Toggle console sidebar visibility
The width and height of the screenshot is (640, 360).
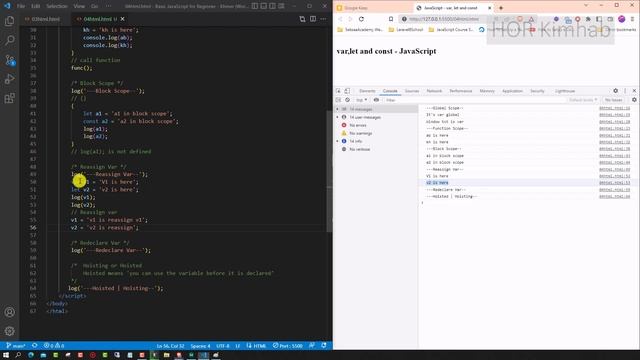[338, 100]
